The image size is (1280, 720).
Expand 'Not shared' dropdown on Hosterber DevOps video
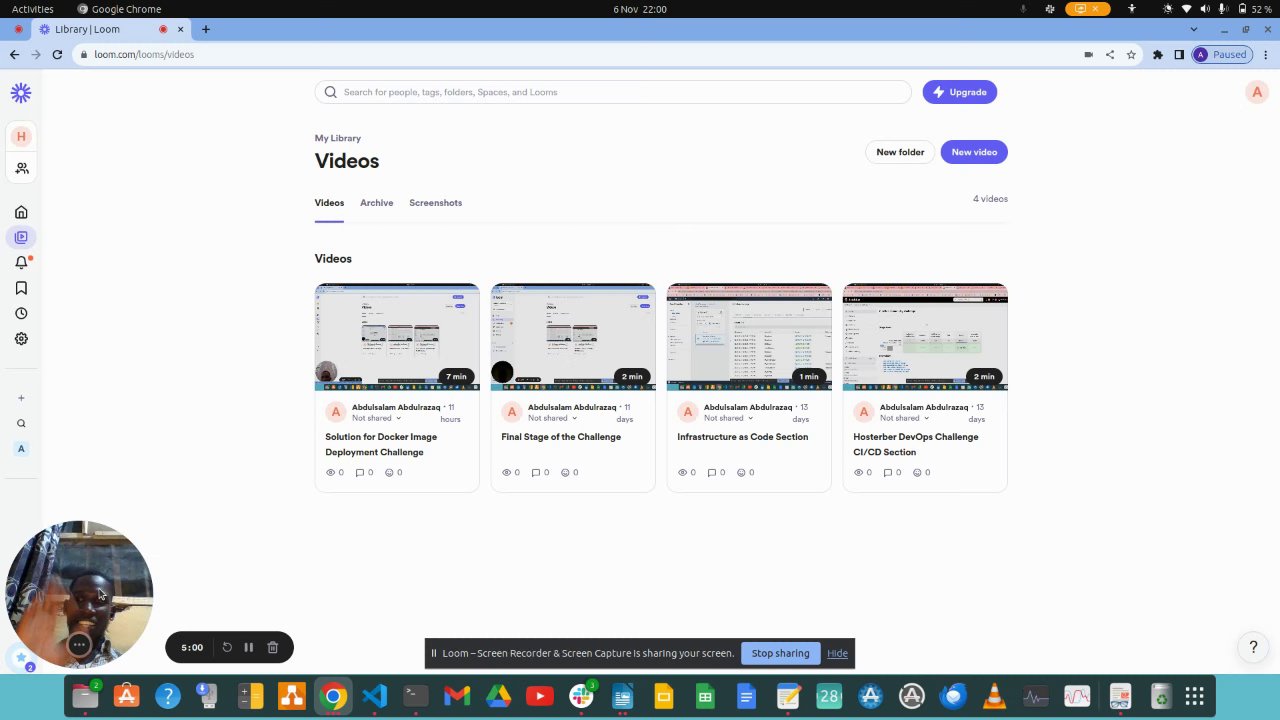pyautogui.click(x=904, y=418)
